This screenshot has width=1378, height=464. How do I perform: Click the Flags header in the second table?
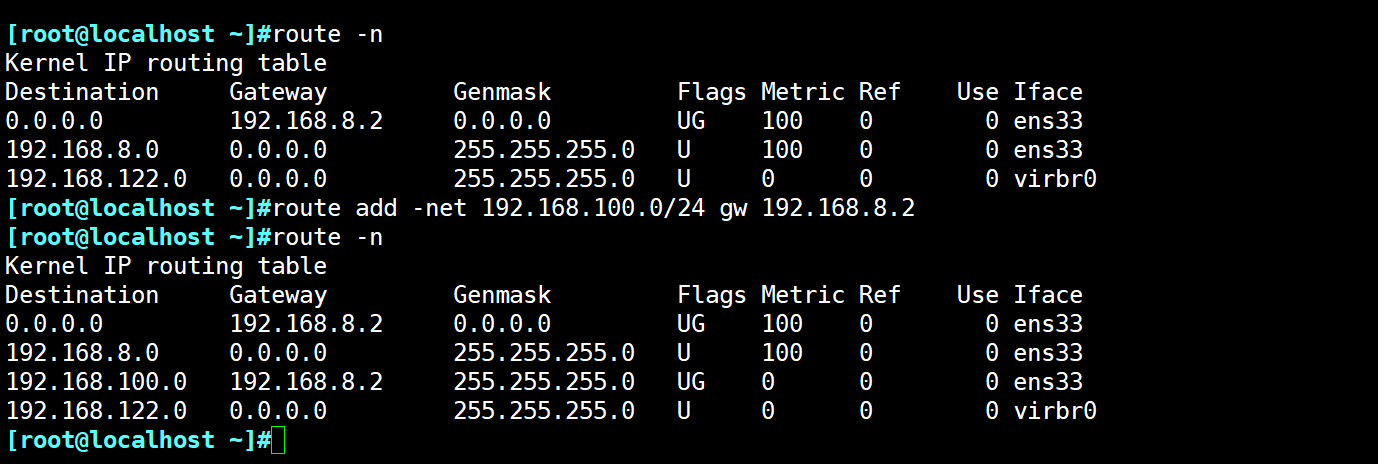(711, 295)
